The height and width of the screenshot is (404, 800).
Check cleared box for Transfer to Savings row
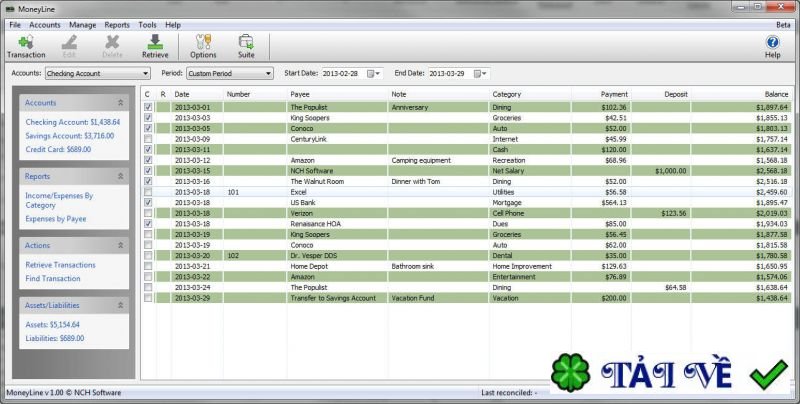click(x=148, y=298)
